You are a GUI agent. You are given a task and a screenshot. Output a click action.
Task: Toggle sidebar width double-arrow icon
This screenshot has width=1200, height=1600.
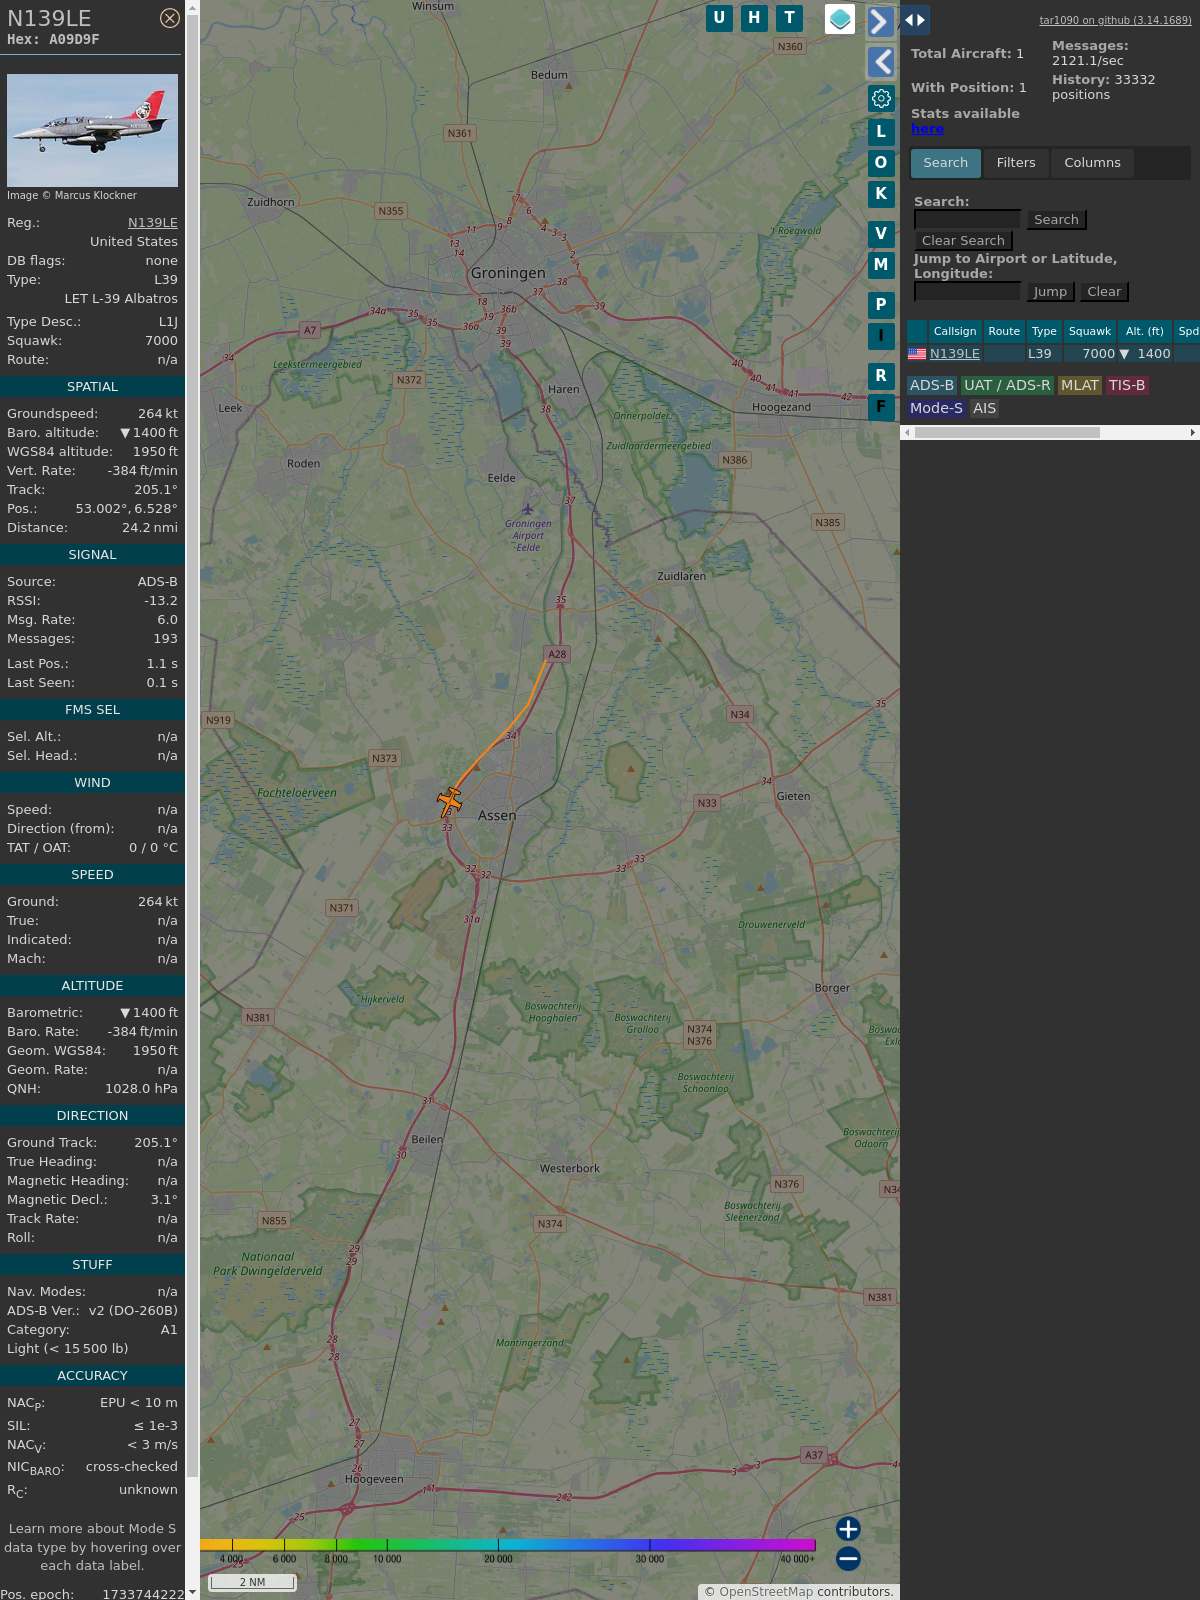[x=914, y=20]
